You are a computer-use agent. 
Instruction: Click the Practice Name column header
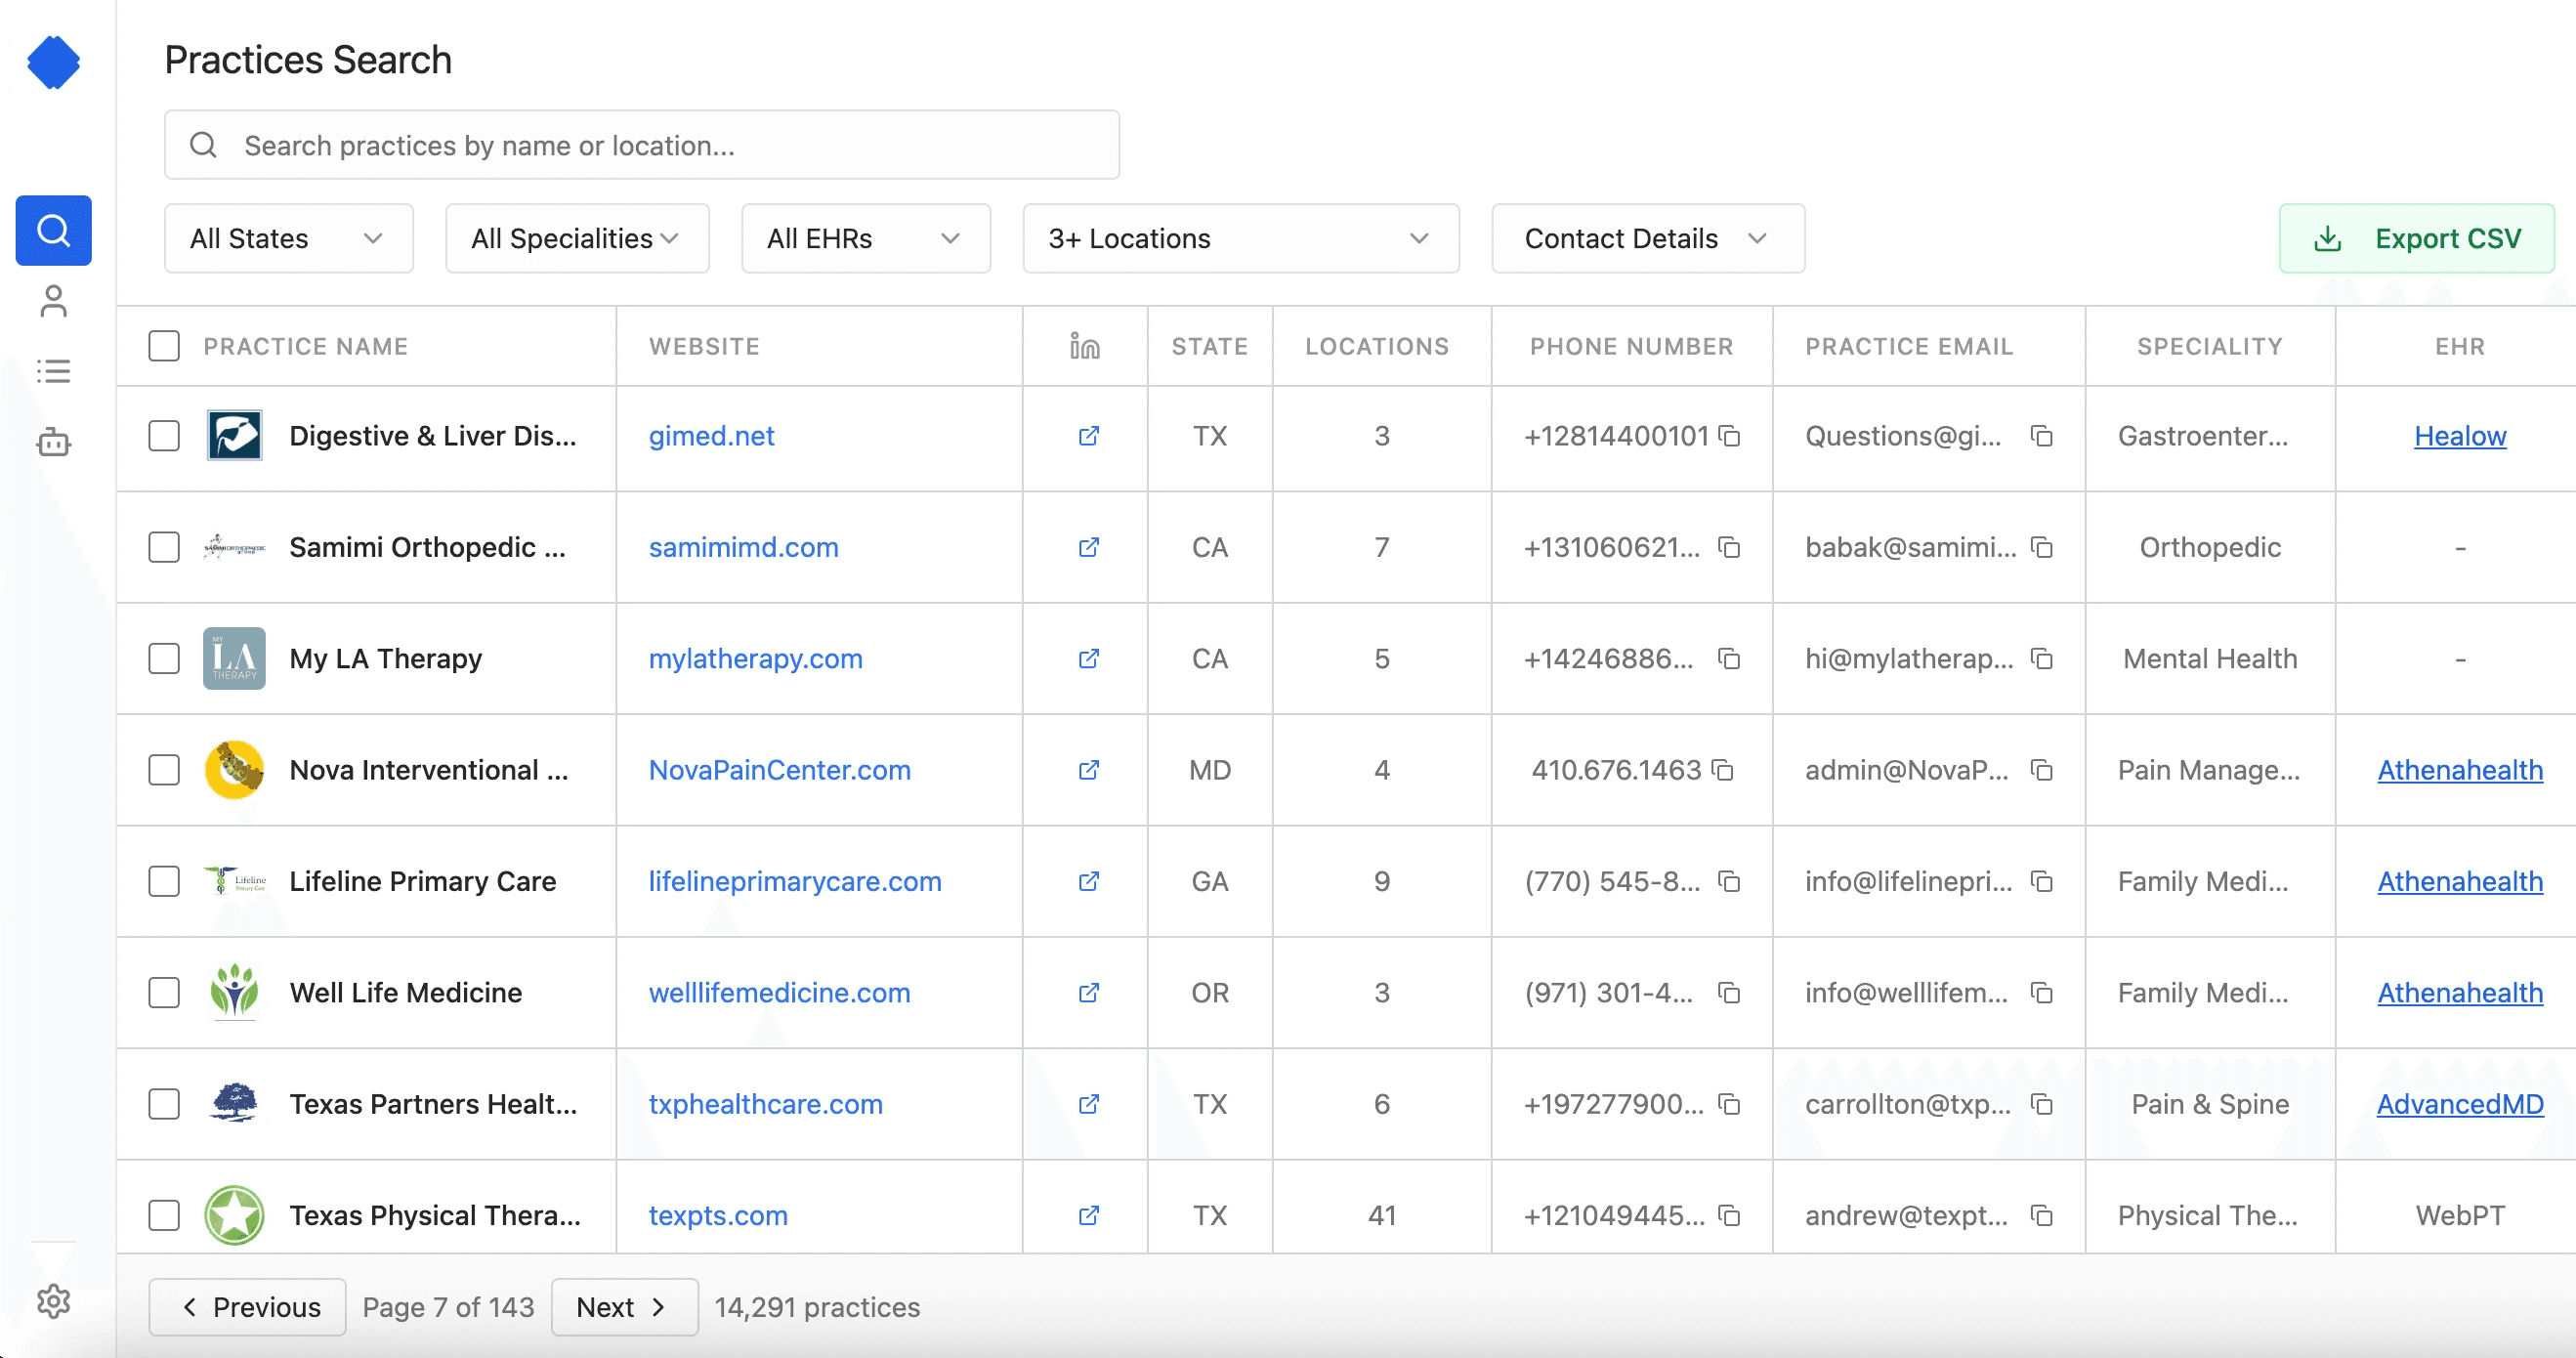pyautogui.click(x=306, y=346)
